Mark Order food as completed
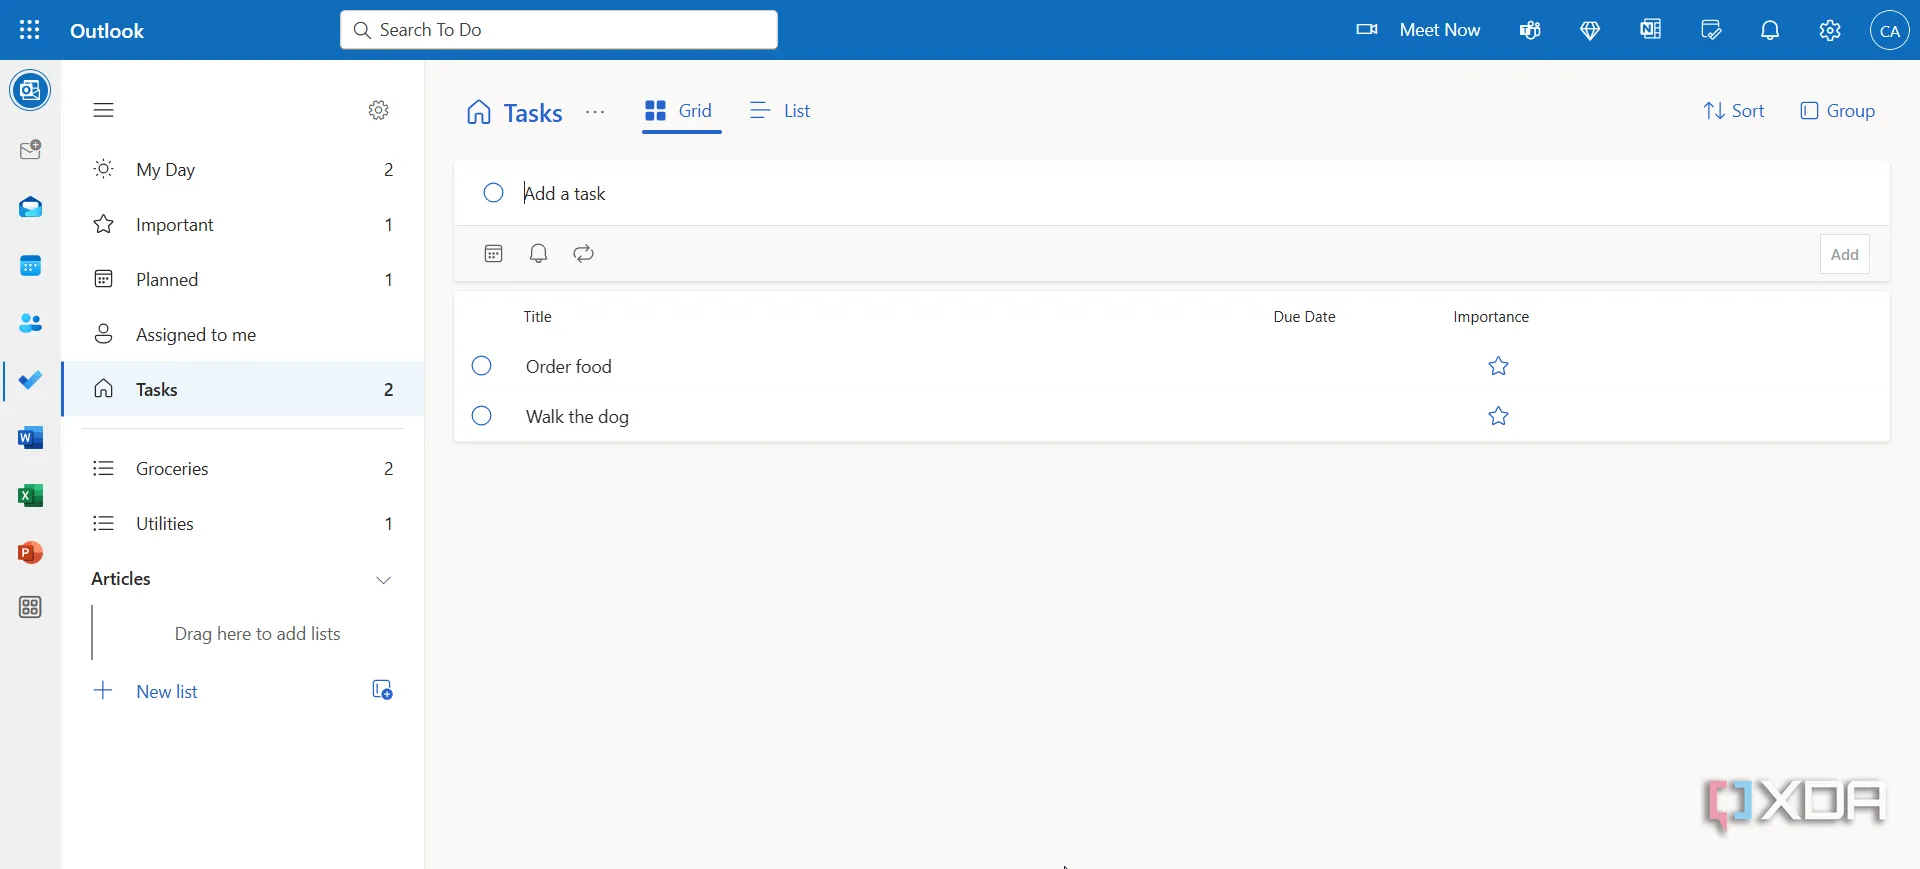The height and width of the screenshot is (869, 1920). click(482, 366)
